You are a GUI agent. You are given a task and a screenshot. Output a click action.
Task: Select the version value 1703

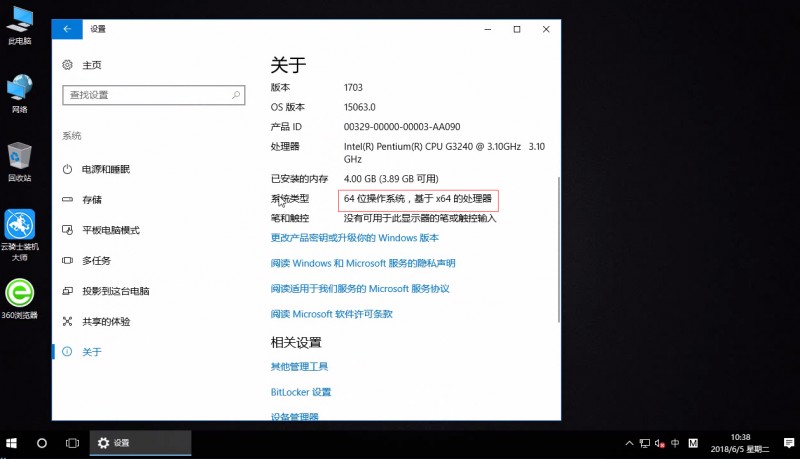[353, 87]
